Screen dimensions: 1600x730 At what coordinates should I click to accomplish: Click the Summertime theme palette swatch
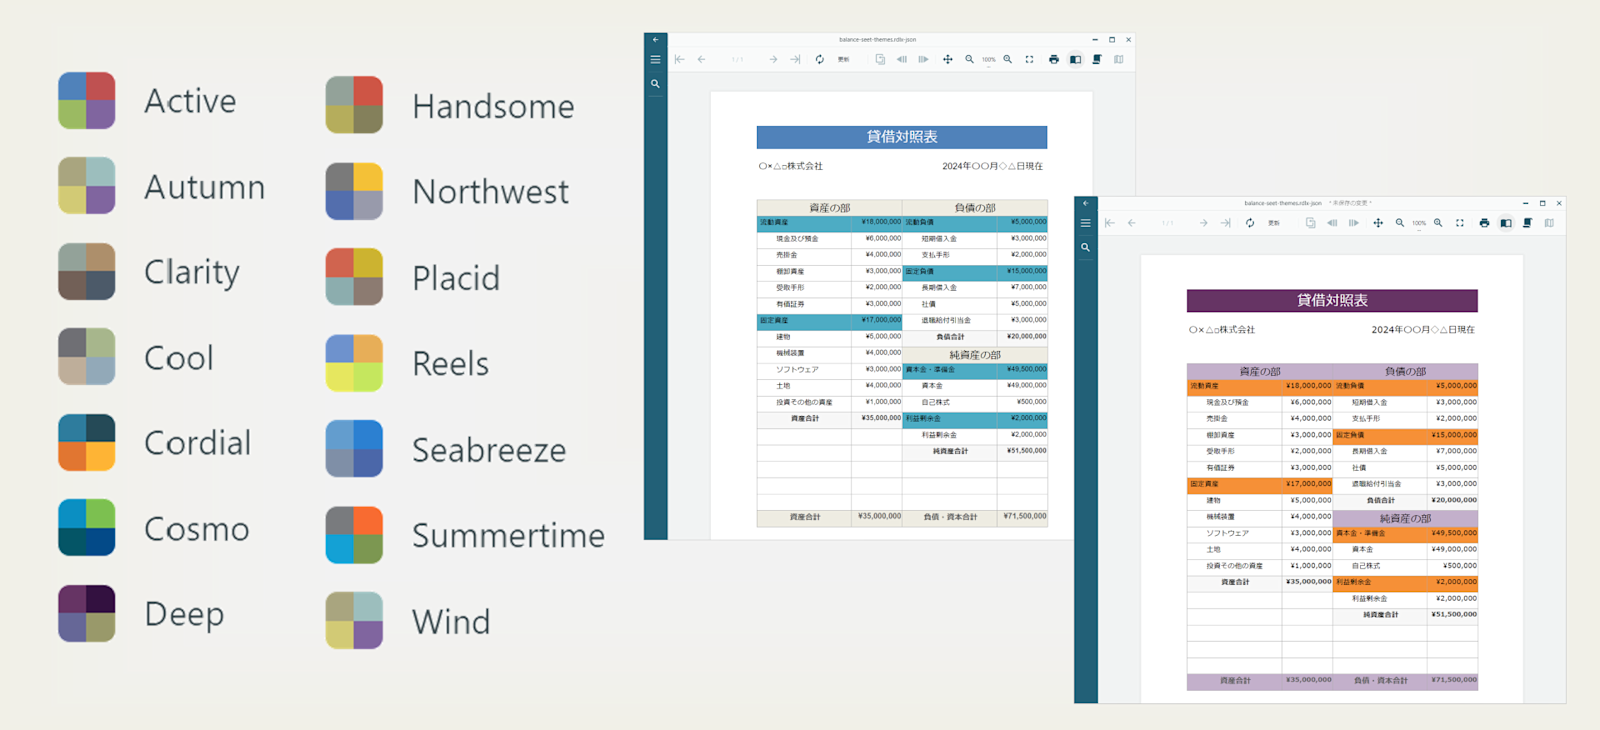click(354, 535)
